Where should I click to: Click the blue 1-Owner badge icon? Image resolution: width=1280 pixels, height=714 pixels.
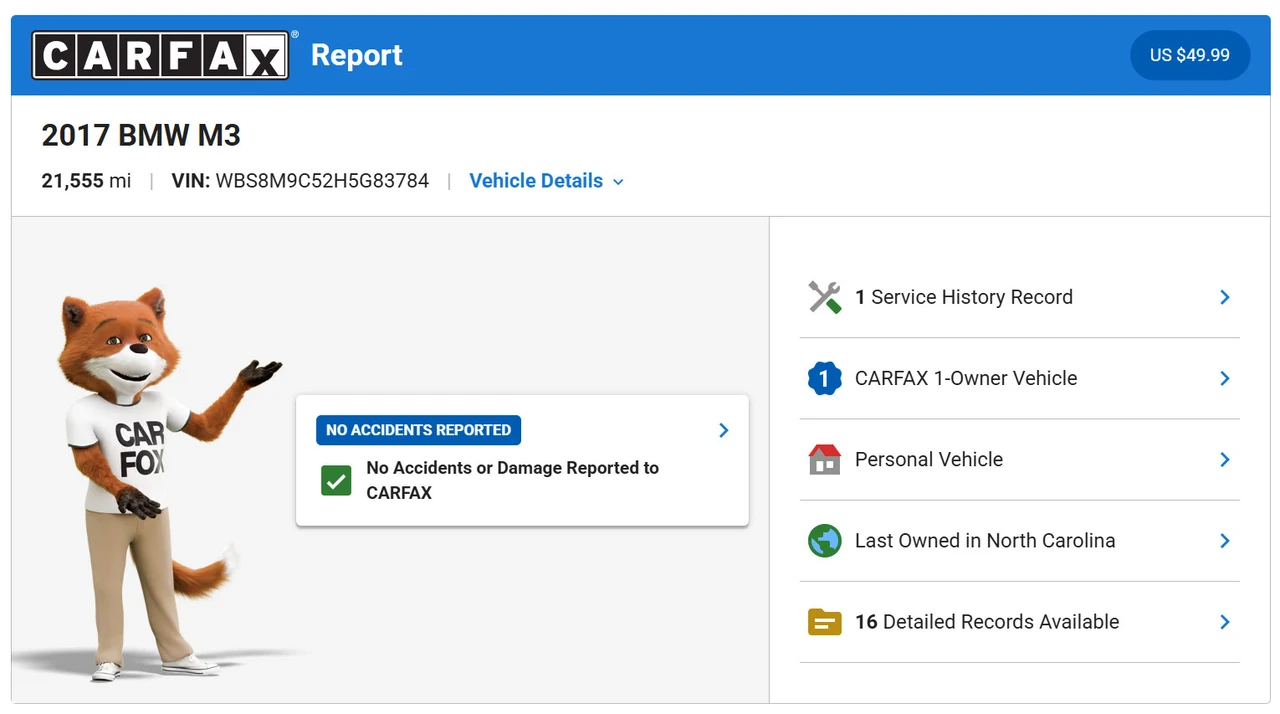point(825,378)
